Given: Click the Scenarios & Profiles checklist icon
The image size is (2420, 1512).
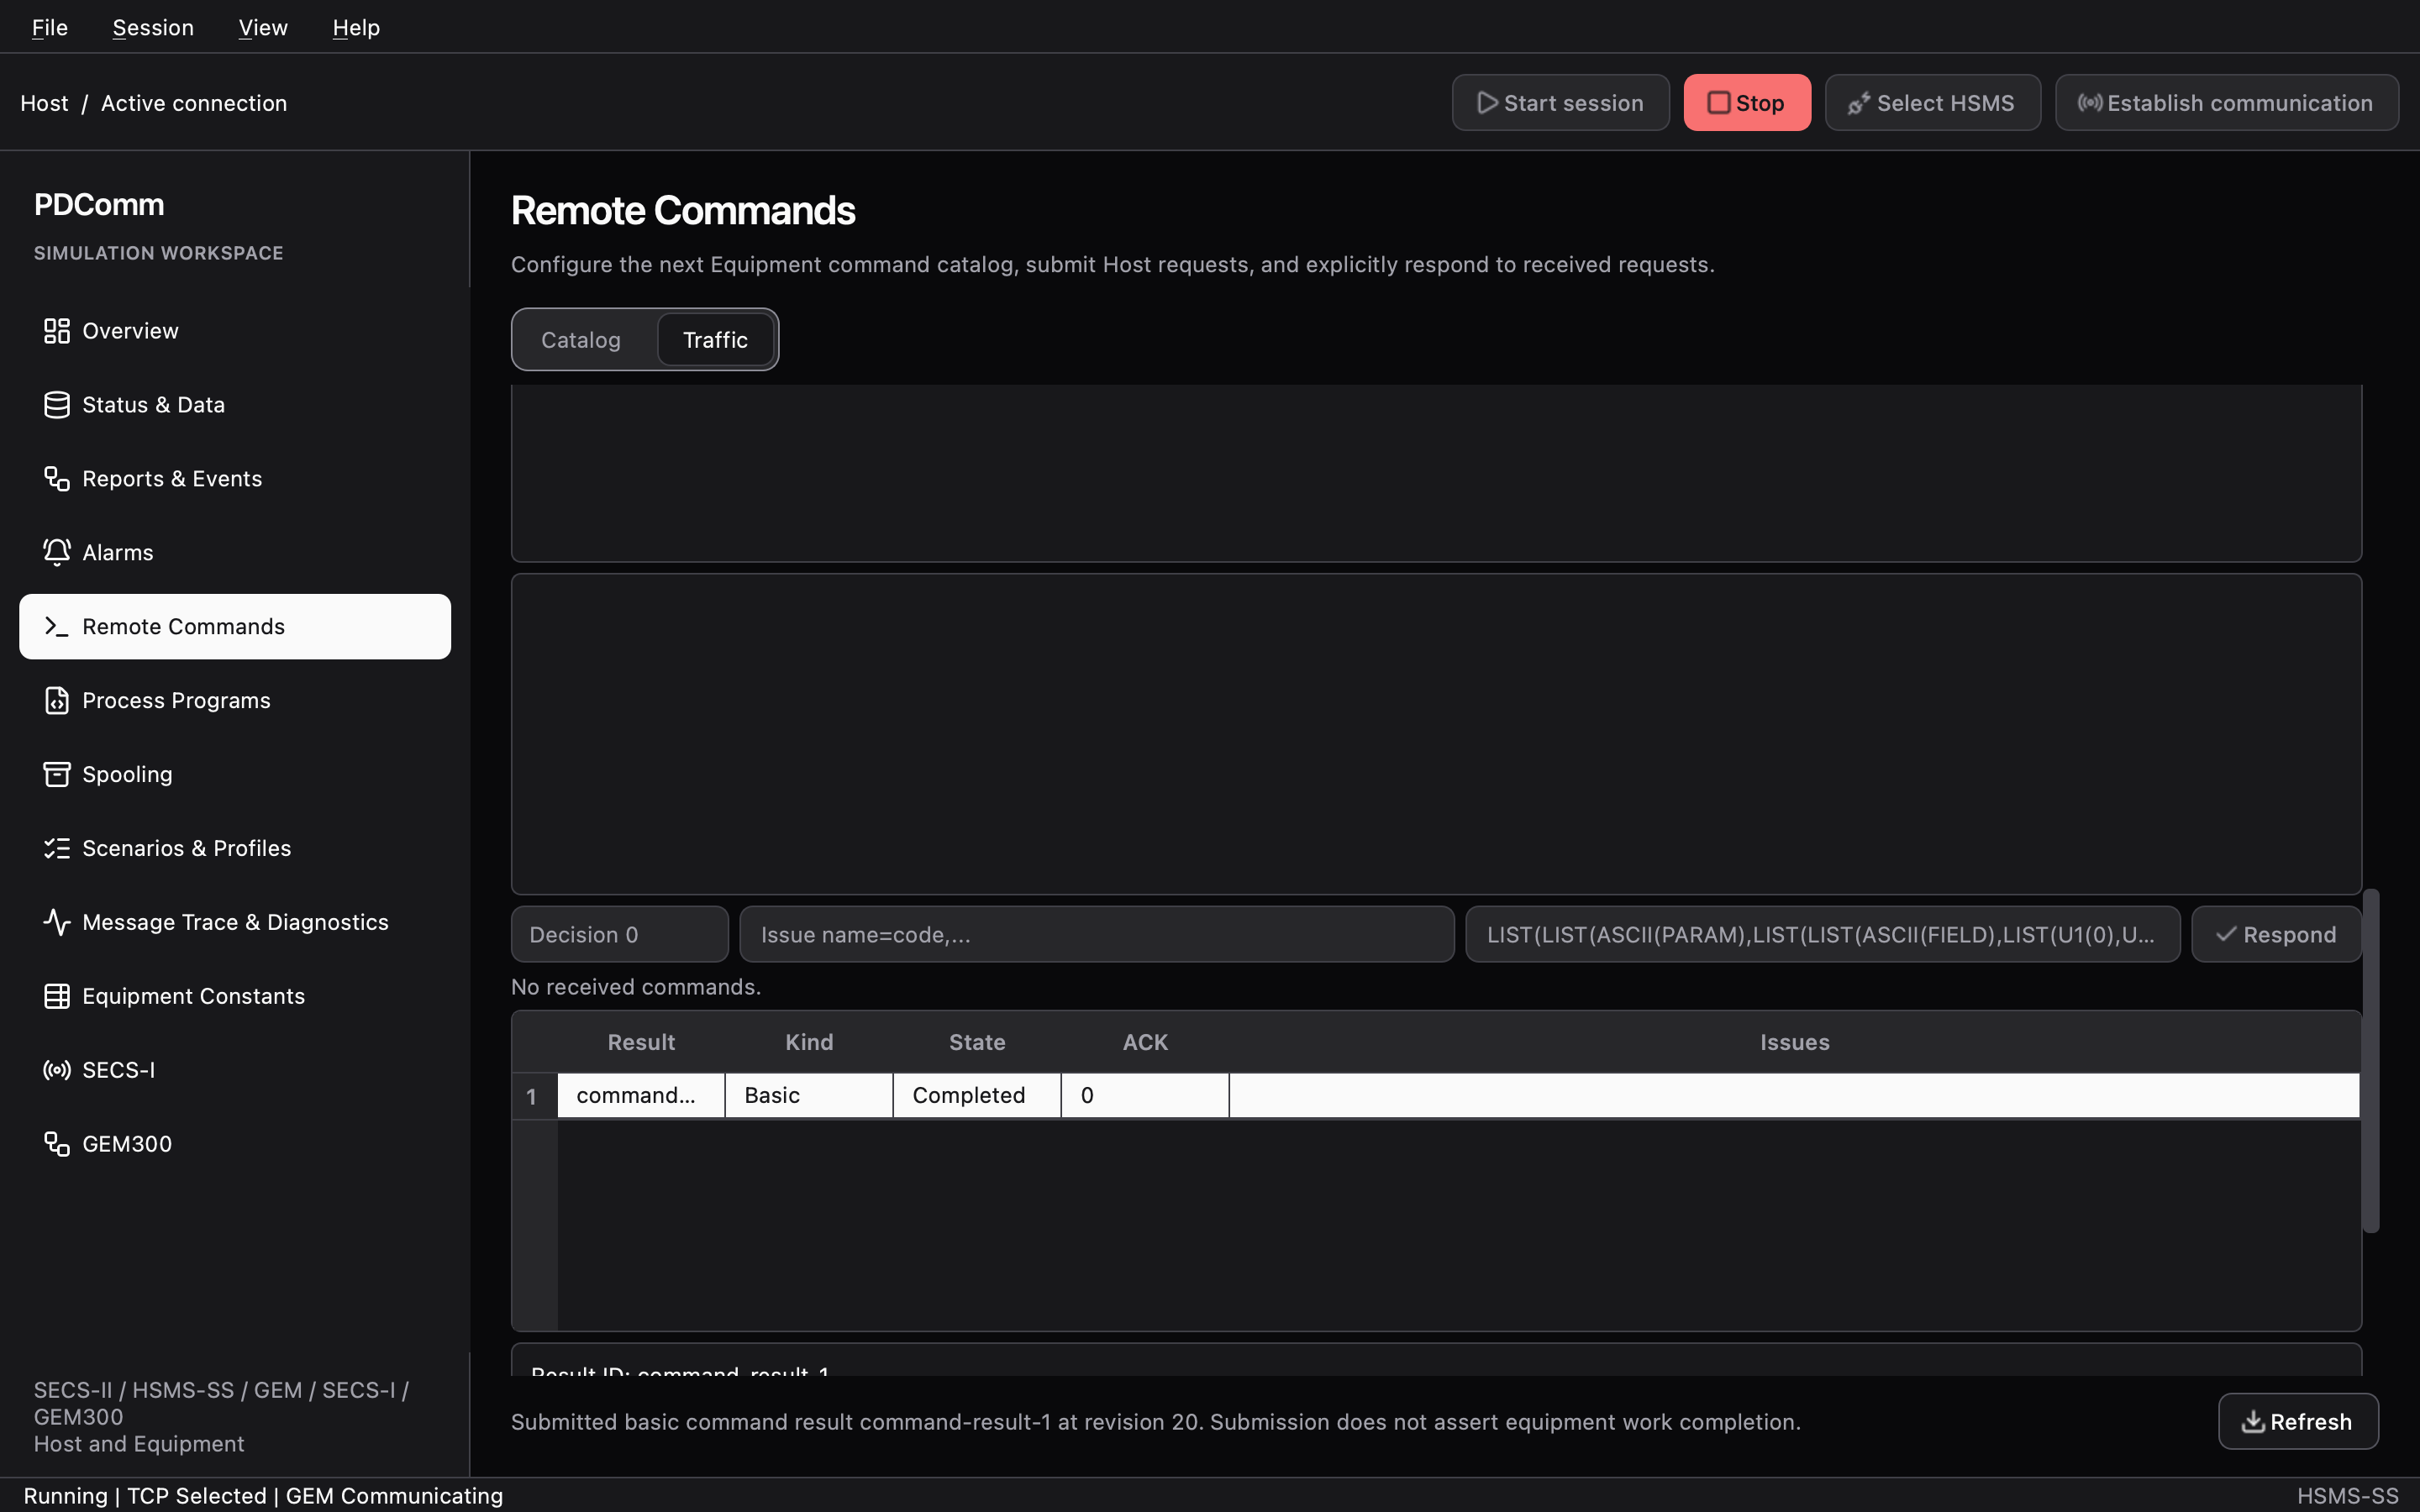Looking at the screenshot, I should (56, 849).
